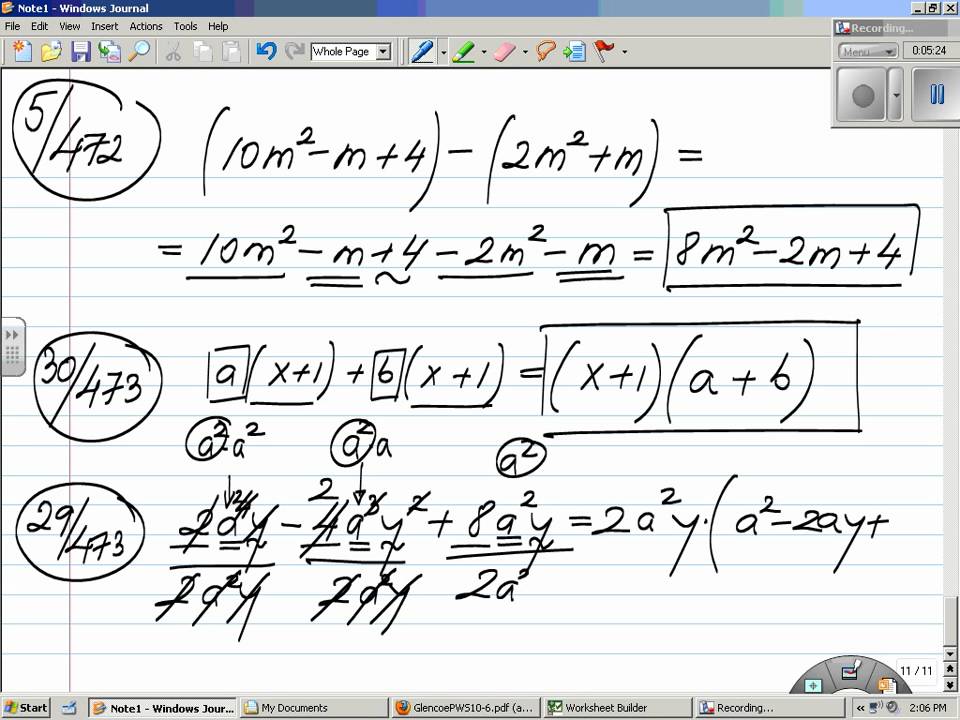
Task: Click the scrollbar down arrow
Action: [950, 654]
